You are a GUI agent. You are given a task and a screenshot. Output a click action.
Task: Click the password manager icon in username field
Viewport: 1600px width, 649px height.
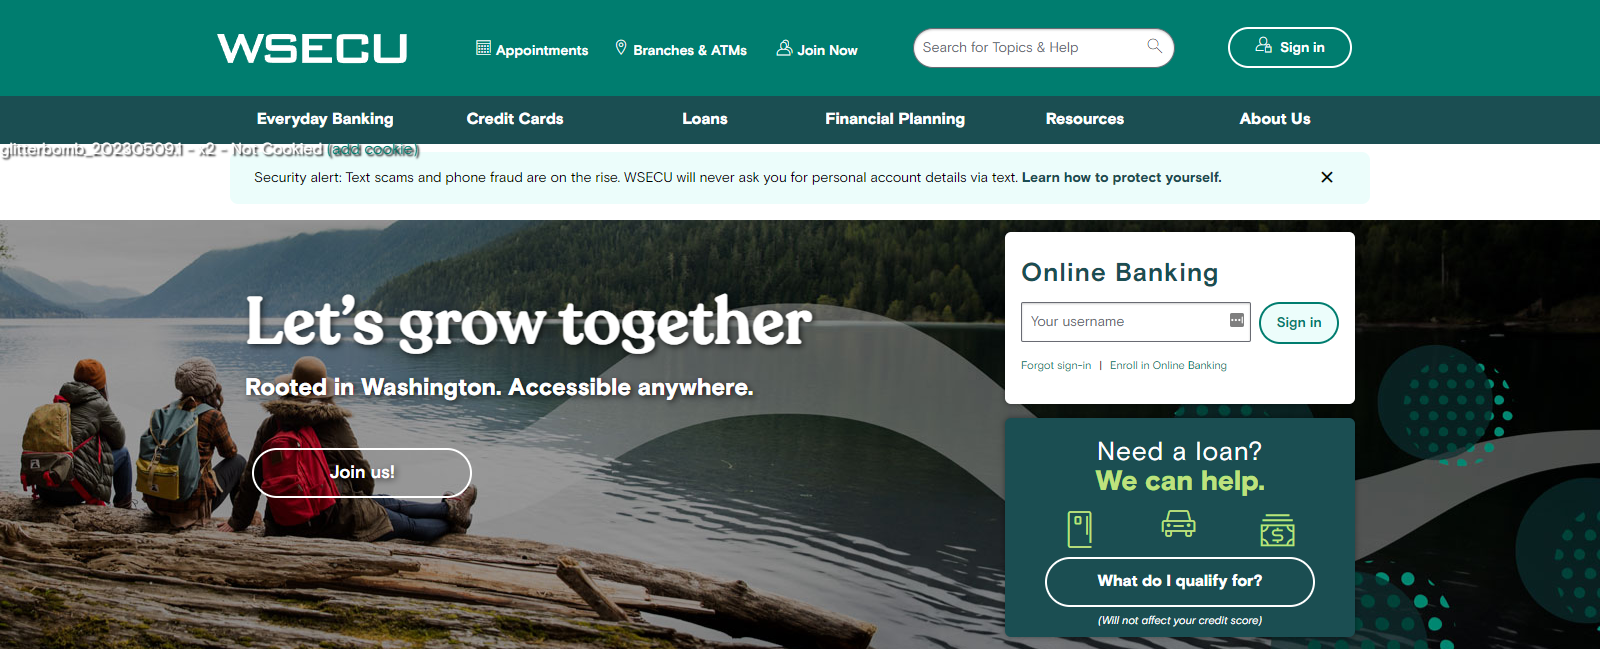click(1237, 320)
